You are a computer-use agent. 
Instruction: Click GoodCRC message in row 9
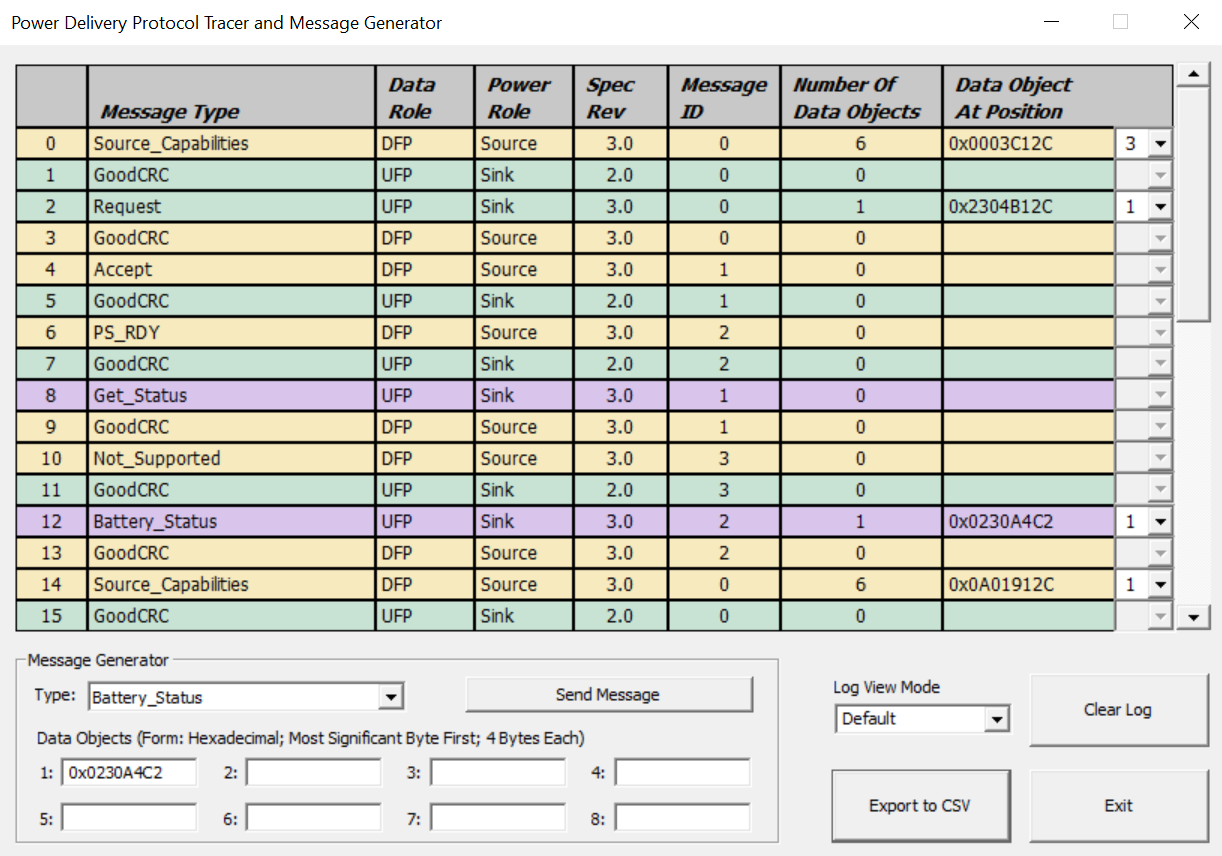tap(232, 427)
